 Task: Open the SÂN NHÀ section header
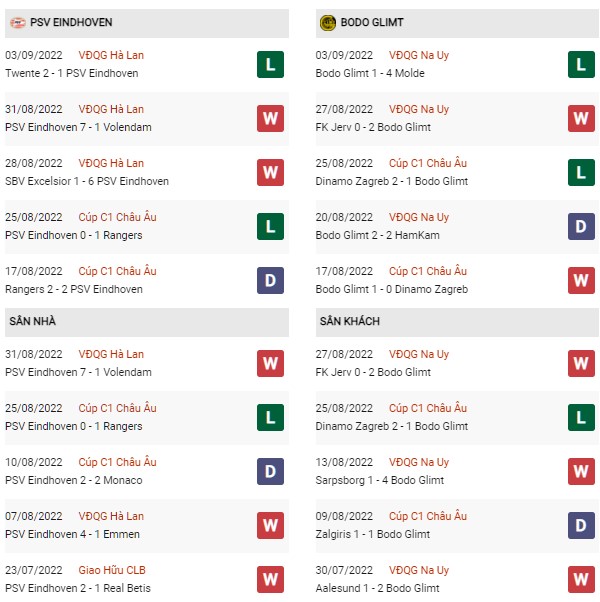(147, 322)
